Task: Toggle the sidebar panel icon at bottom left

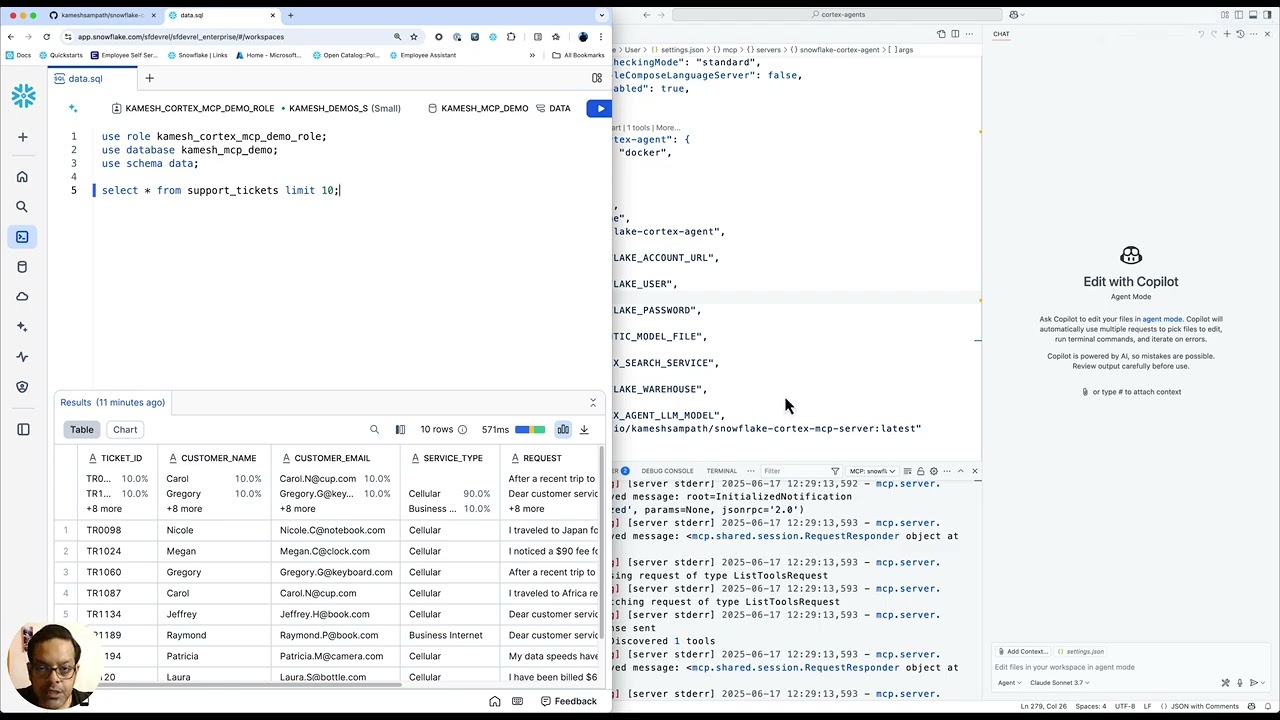Action: point(23,430)
